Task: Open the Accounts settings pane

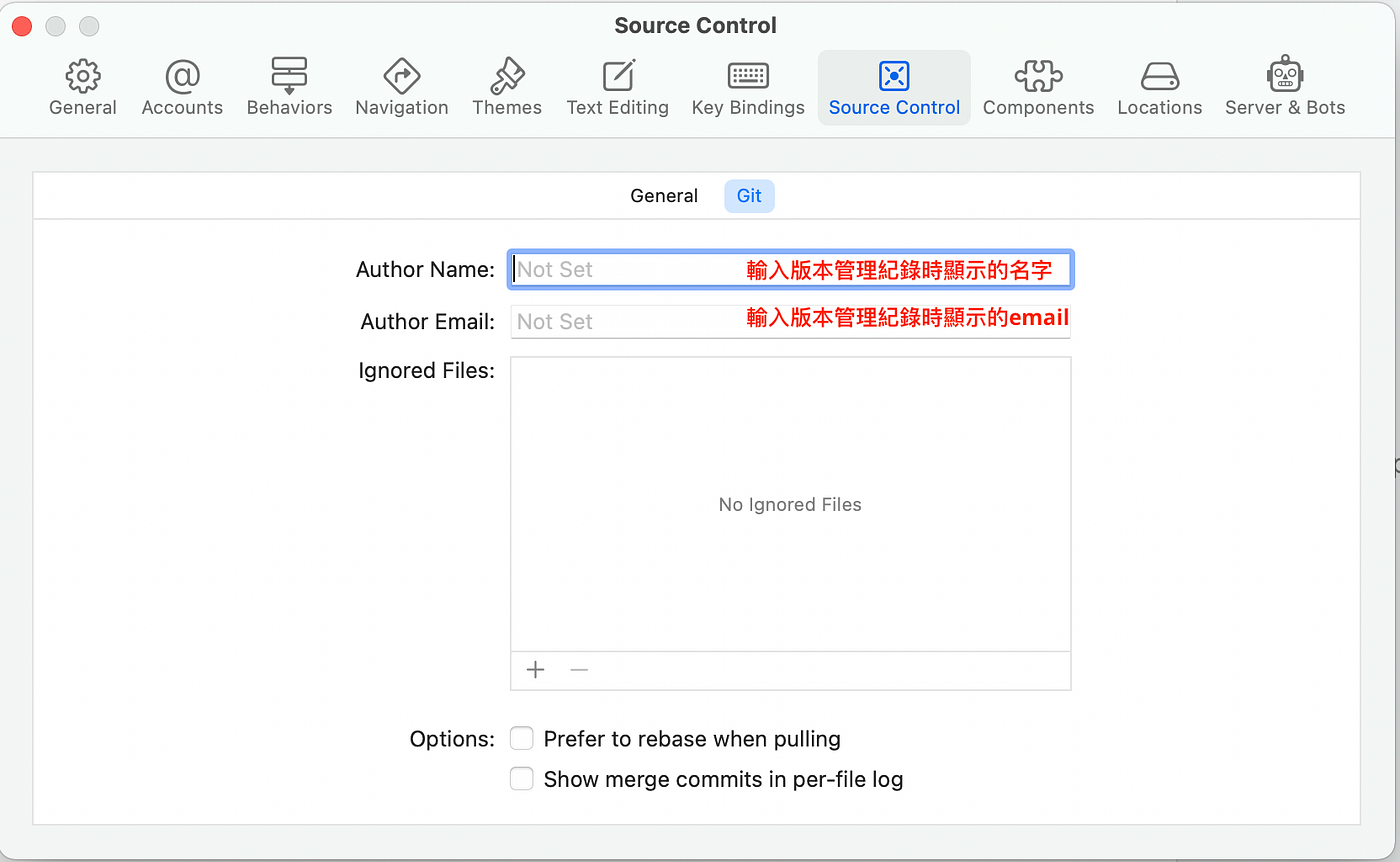Action: pos(181,85)
